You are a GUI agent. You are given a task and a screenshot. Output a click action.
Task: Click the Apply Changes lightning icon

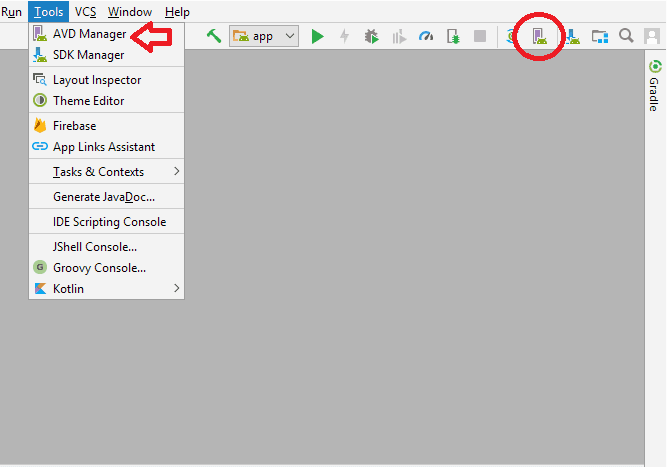(x=345, y=37)
